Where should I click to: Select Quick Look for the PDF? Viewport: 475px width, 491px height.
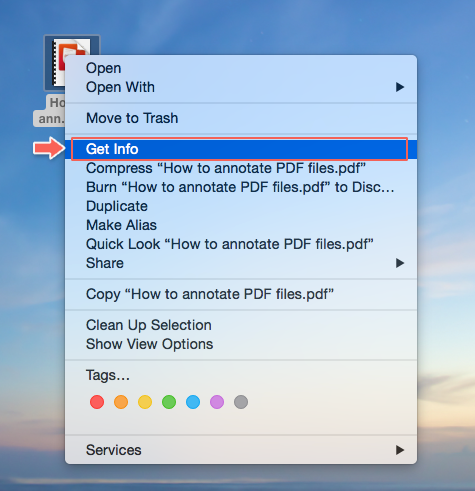(x=241, y=244)
